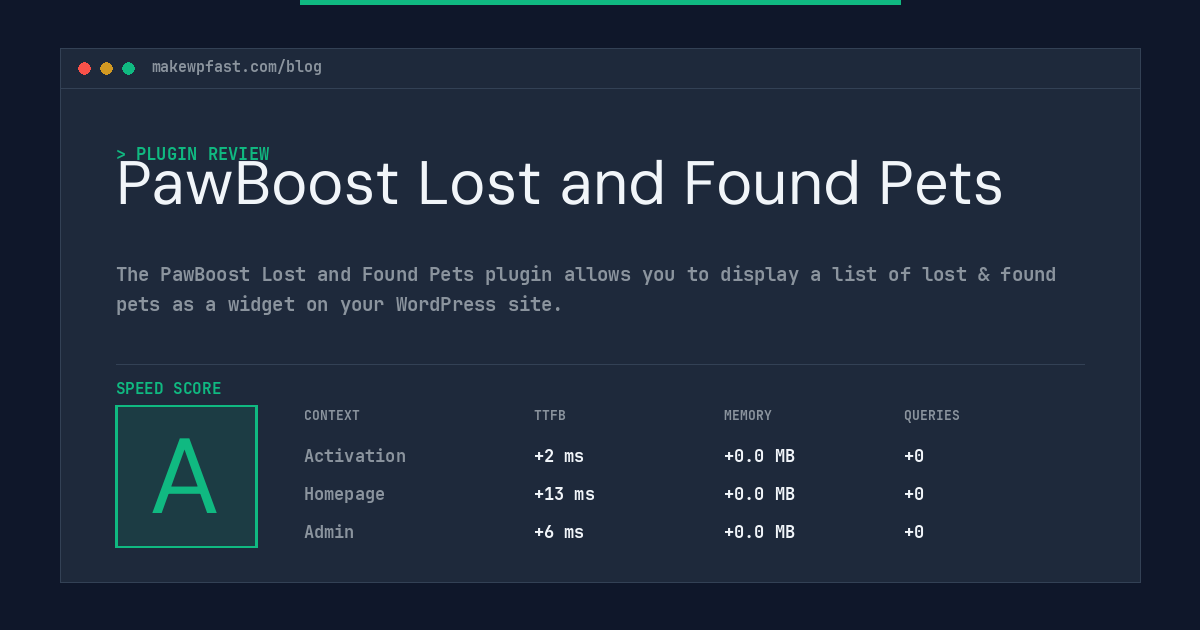Click the 'Admin' row label
This screenshot has height=630, width=1200.
tap(329, 532)
